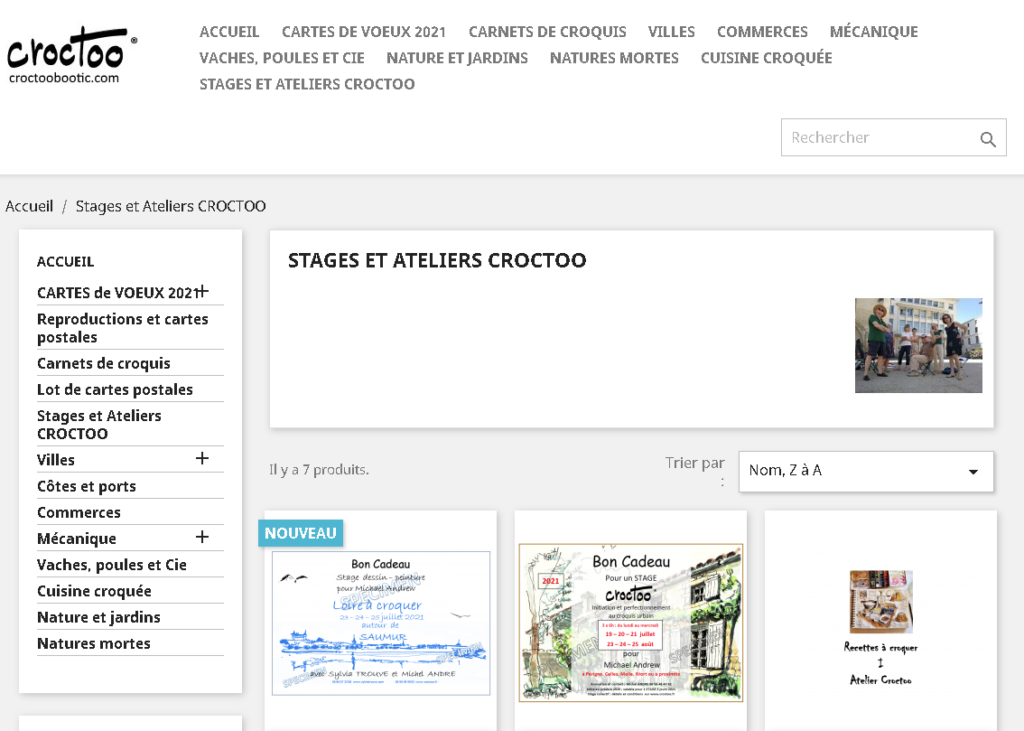1024x731 pixels.
Task: Expand CARTES de VOEUX 2021 subcategories
Action: pos(202,291)
